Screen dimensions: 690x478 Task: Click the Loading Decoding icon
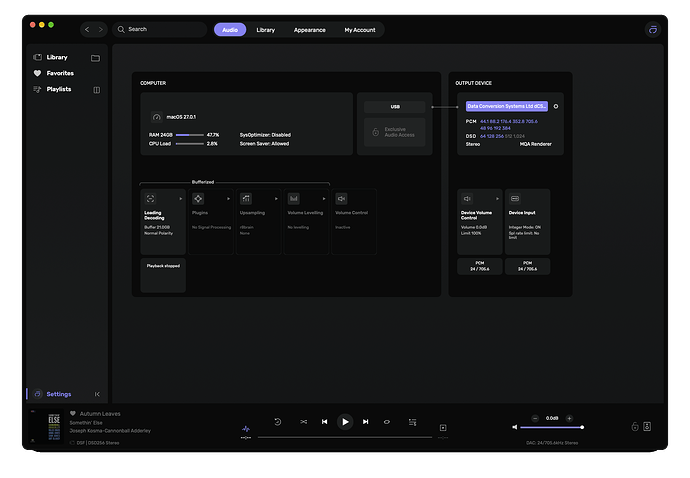[150, 199]
